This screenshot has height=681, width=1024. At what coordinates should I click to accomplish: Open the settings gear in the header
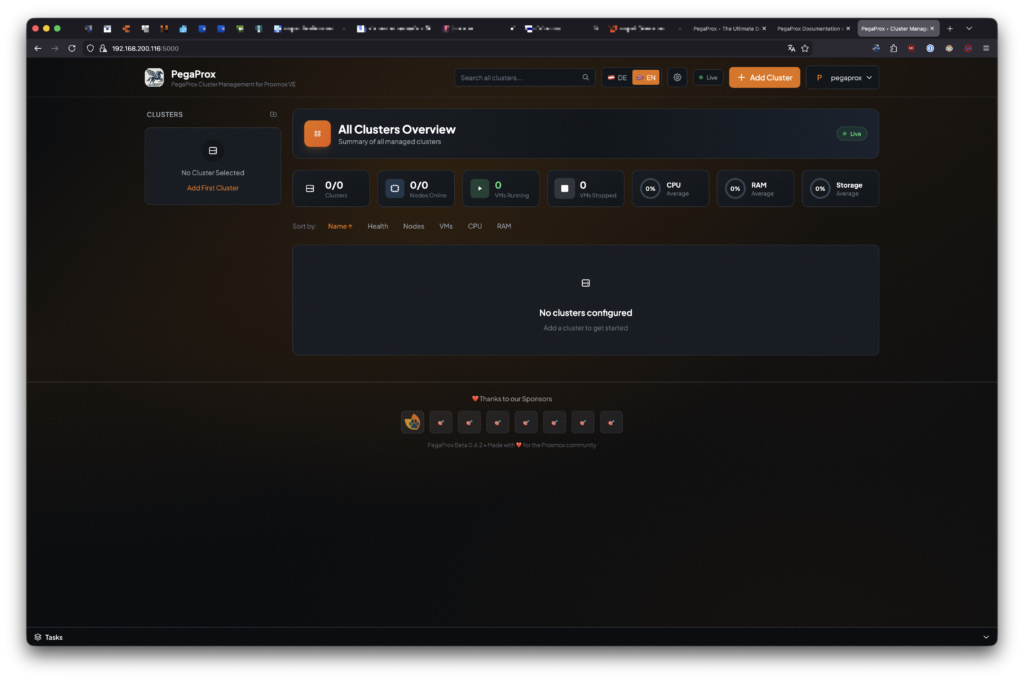tap(677, 77)
